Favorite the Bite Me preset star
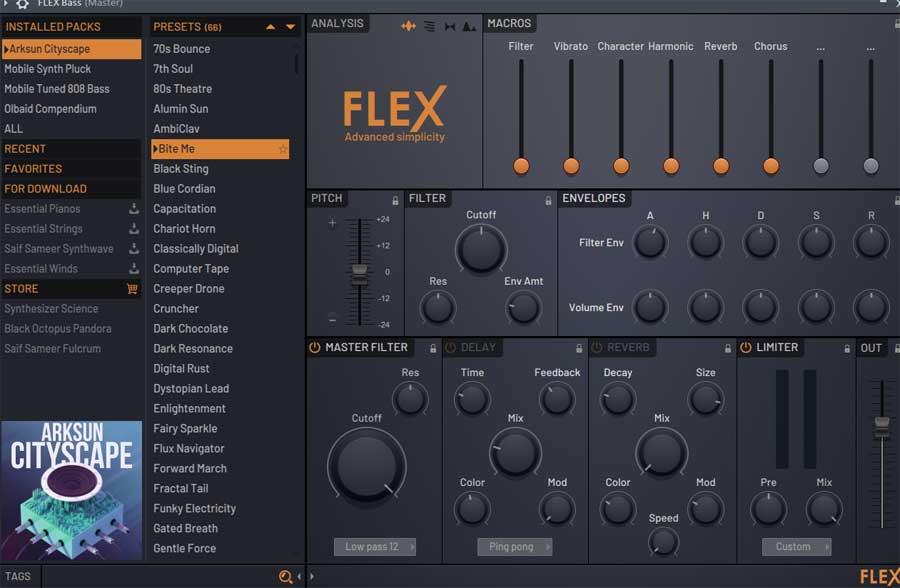The height and width of the screenshot is (588, 900). click(282, 149)
